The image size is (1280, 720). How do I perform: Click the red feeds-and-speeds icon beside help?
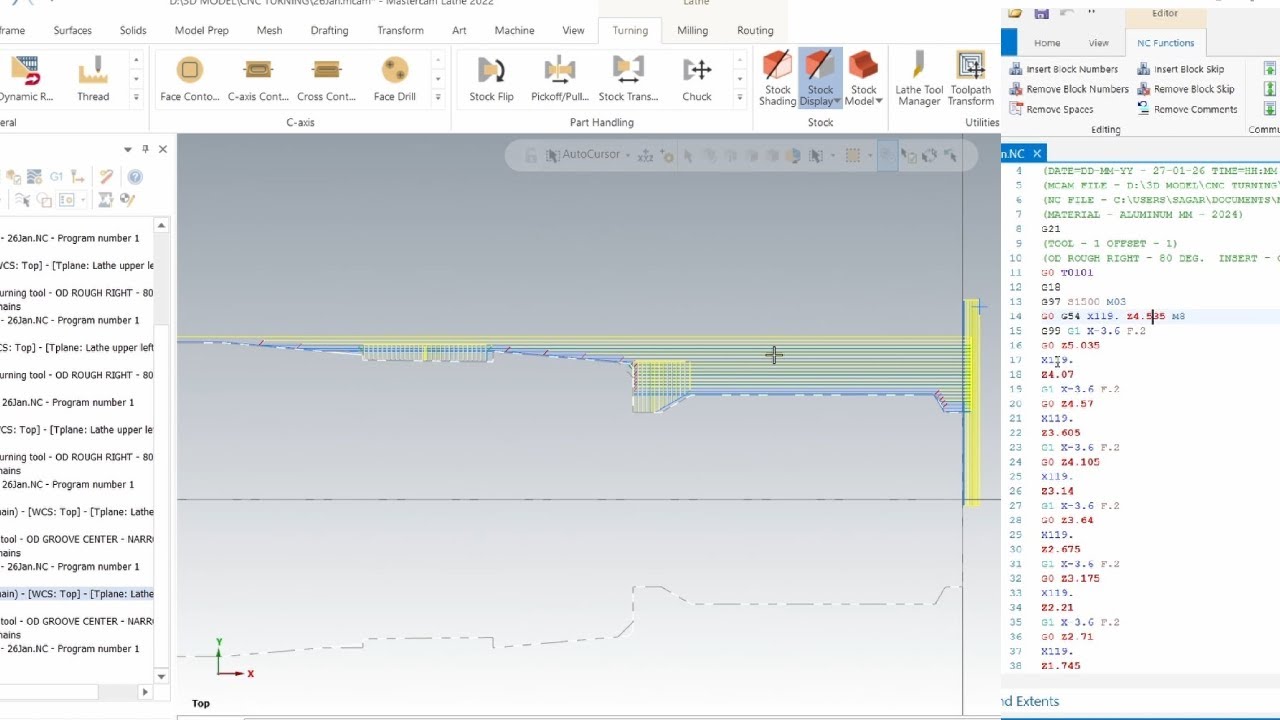coord(106,177)
